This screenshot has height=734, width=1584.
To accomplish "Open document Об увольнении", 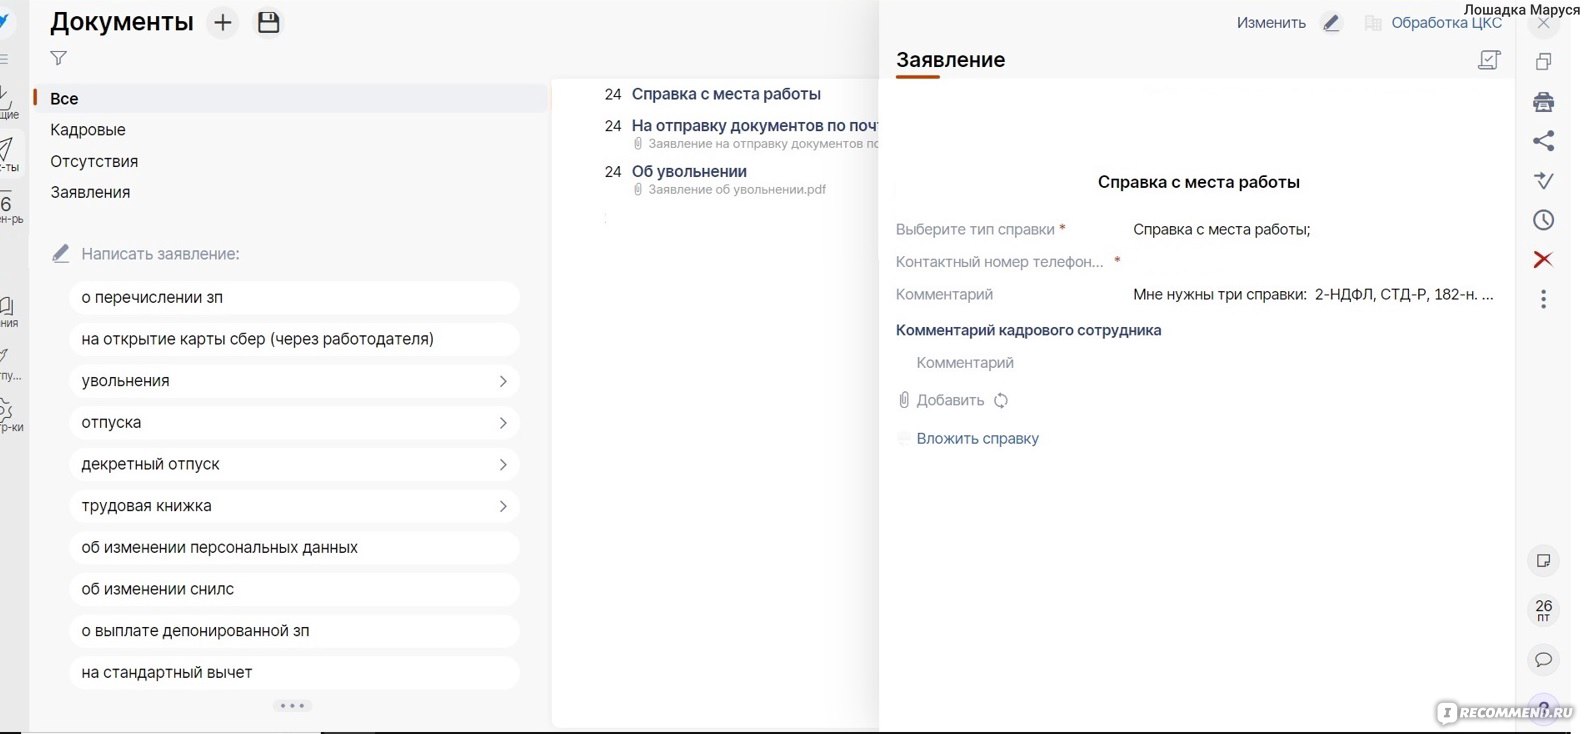I will coord(689,172).
